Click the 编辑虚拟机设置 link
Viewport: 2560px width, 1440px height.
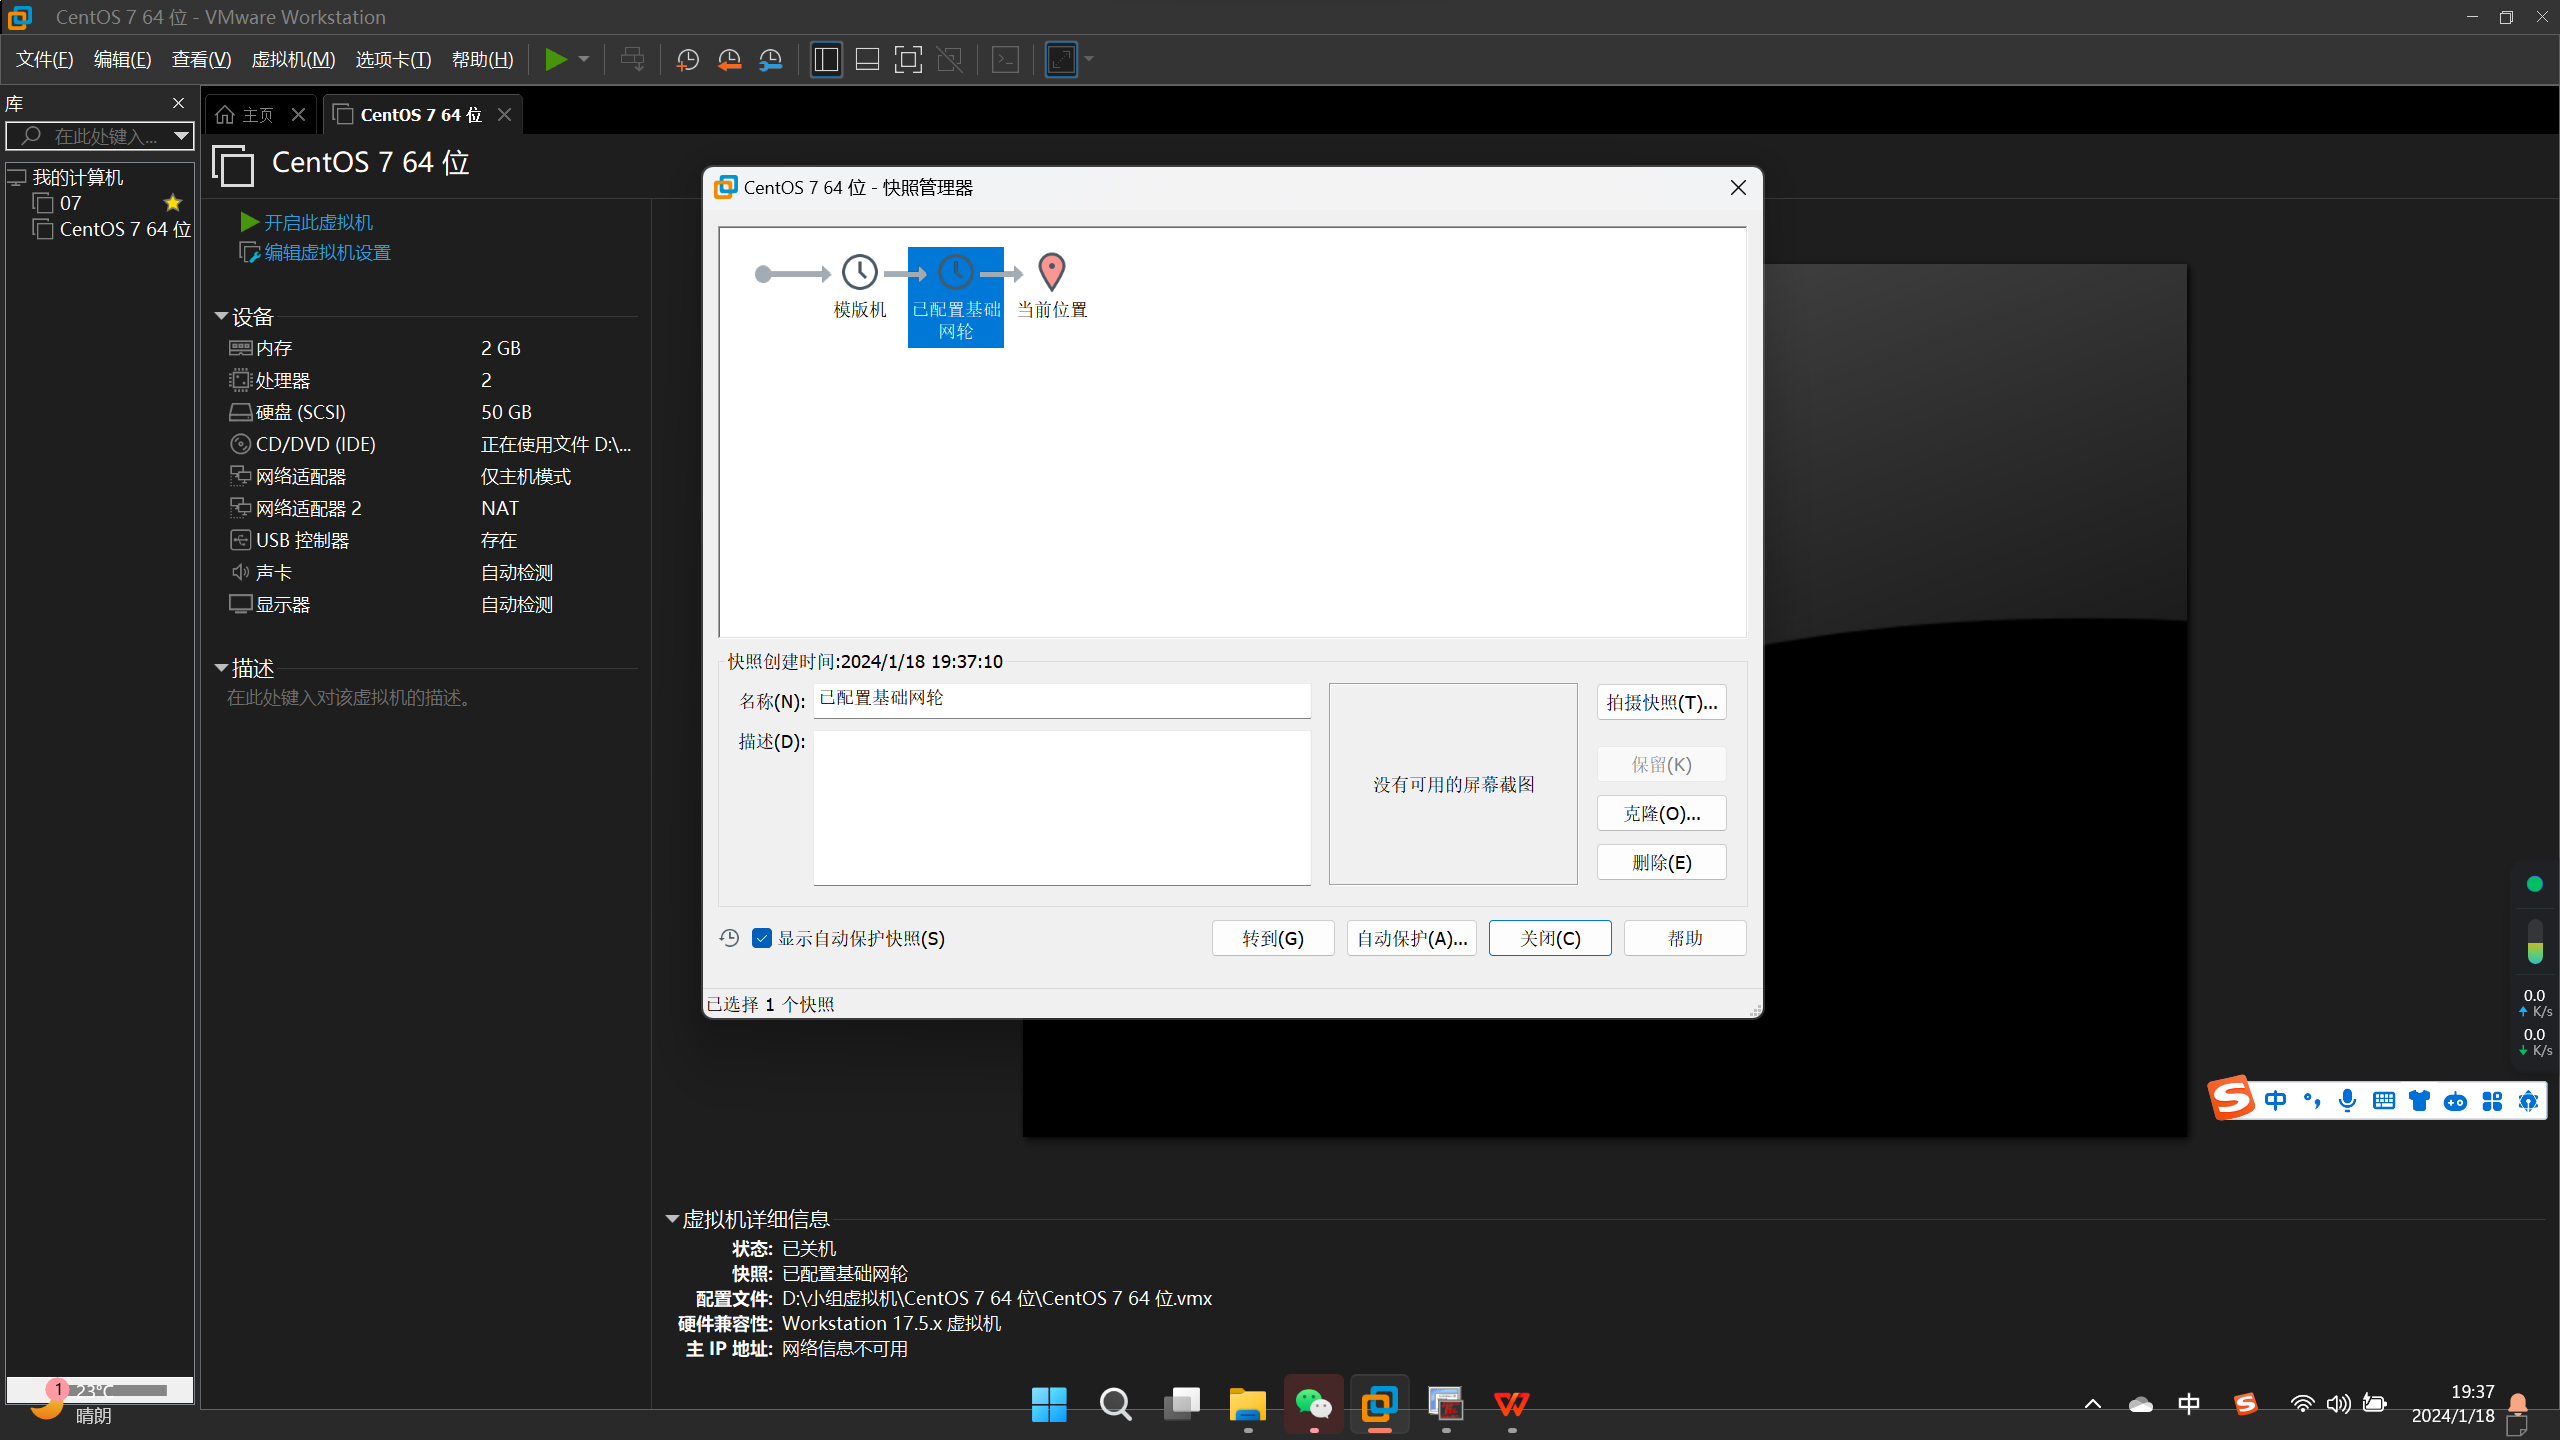(315, 253)
